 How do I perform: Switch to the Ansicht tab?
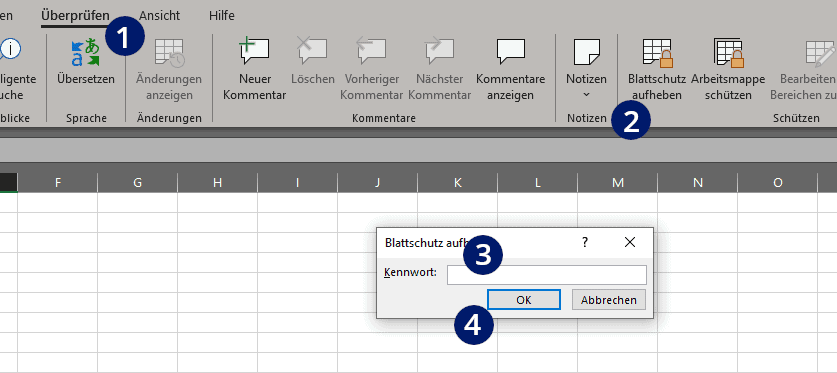click(x=159, y=15)
